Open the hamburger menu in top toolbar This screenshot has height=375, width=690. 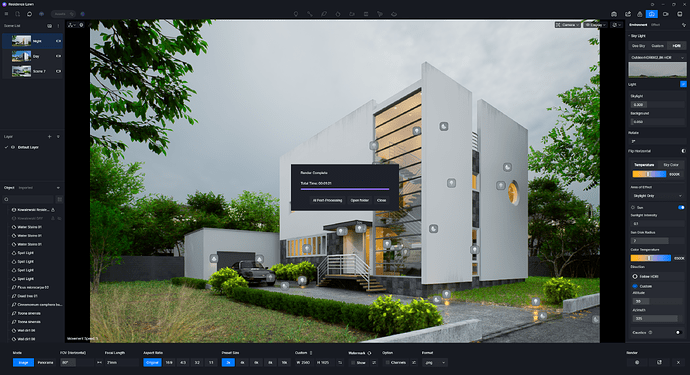coord(6,14)
